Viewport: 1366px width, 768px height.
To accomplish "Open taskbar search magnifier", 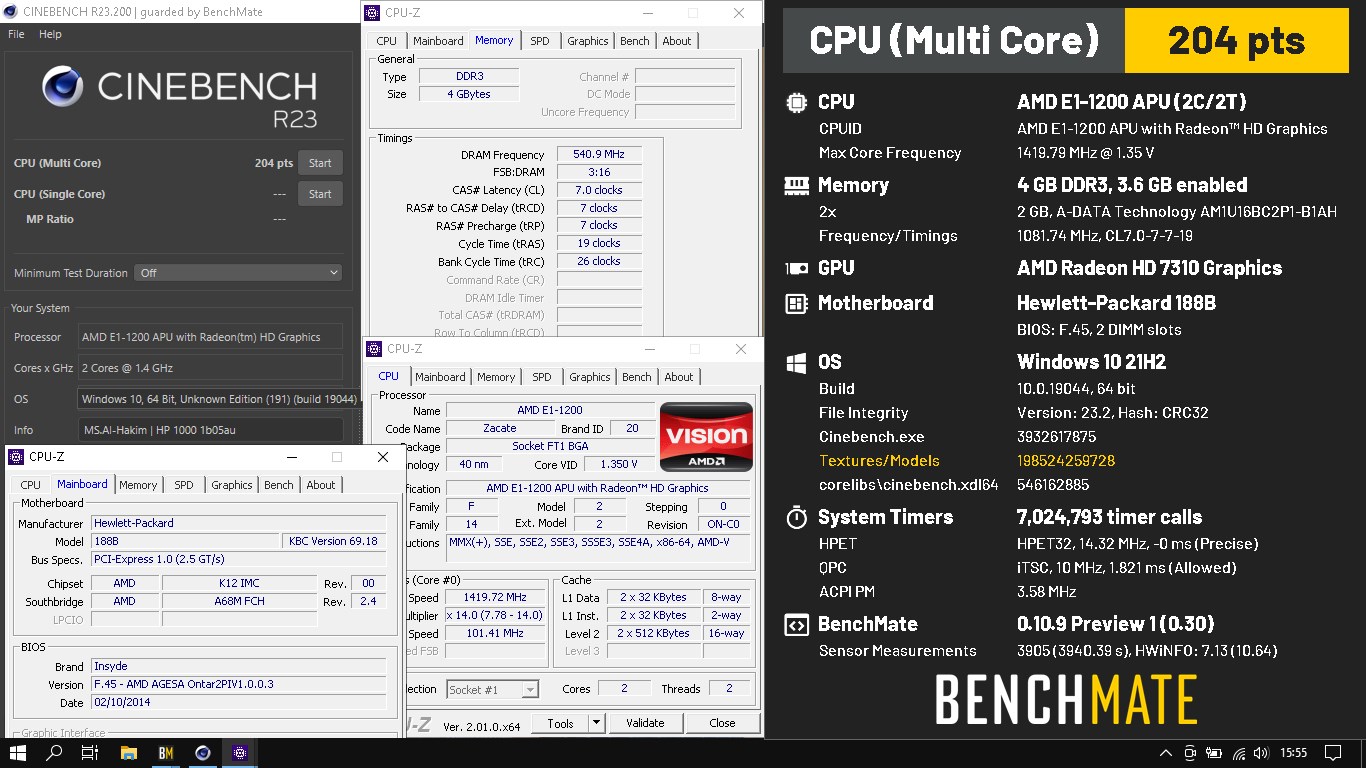I will (x=54, y=753).
